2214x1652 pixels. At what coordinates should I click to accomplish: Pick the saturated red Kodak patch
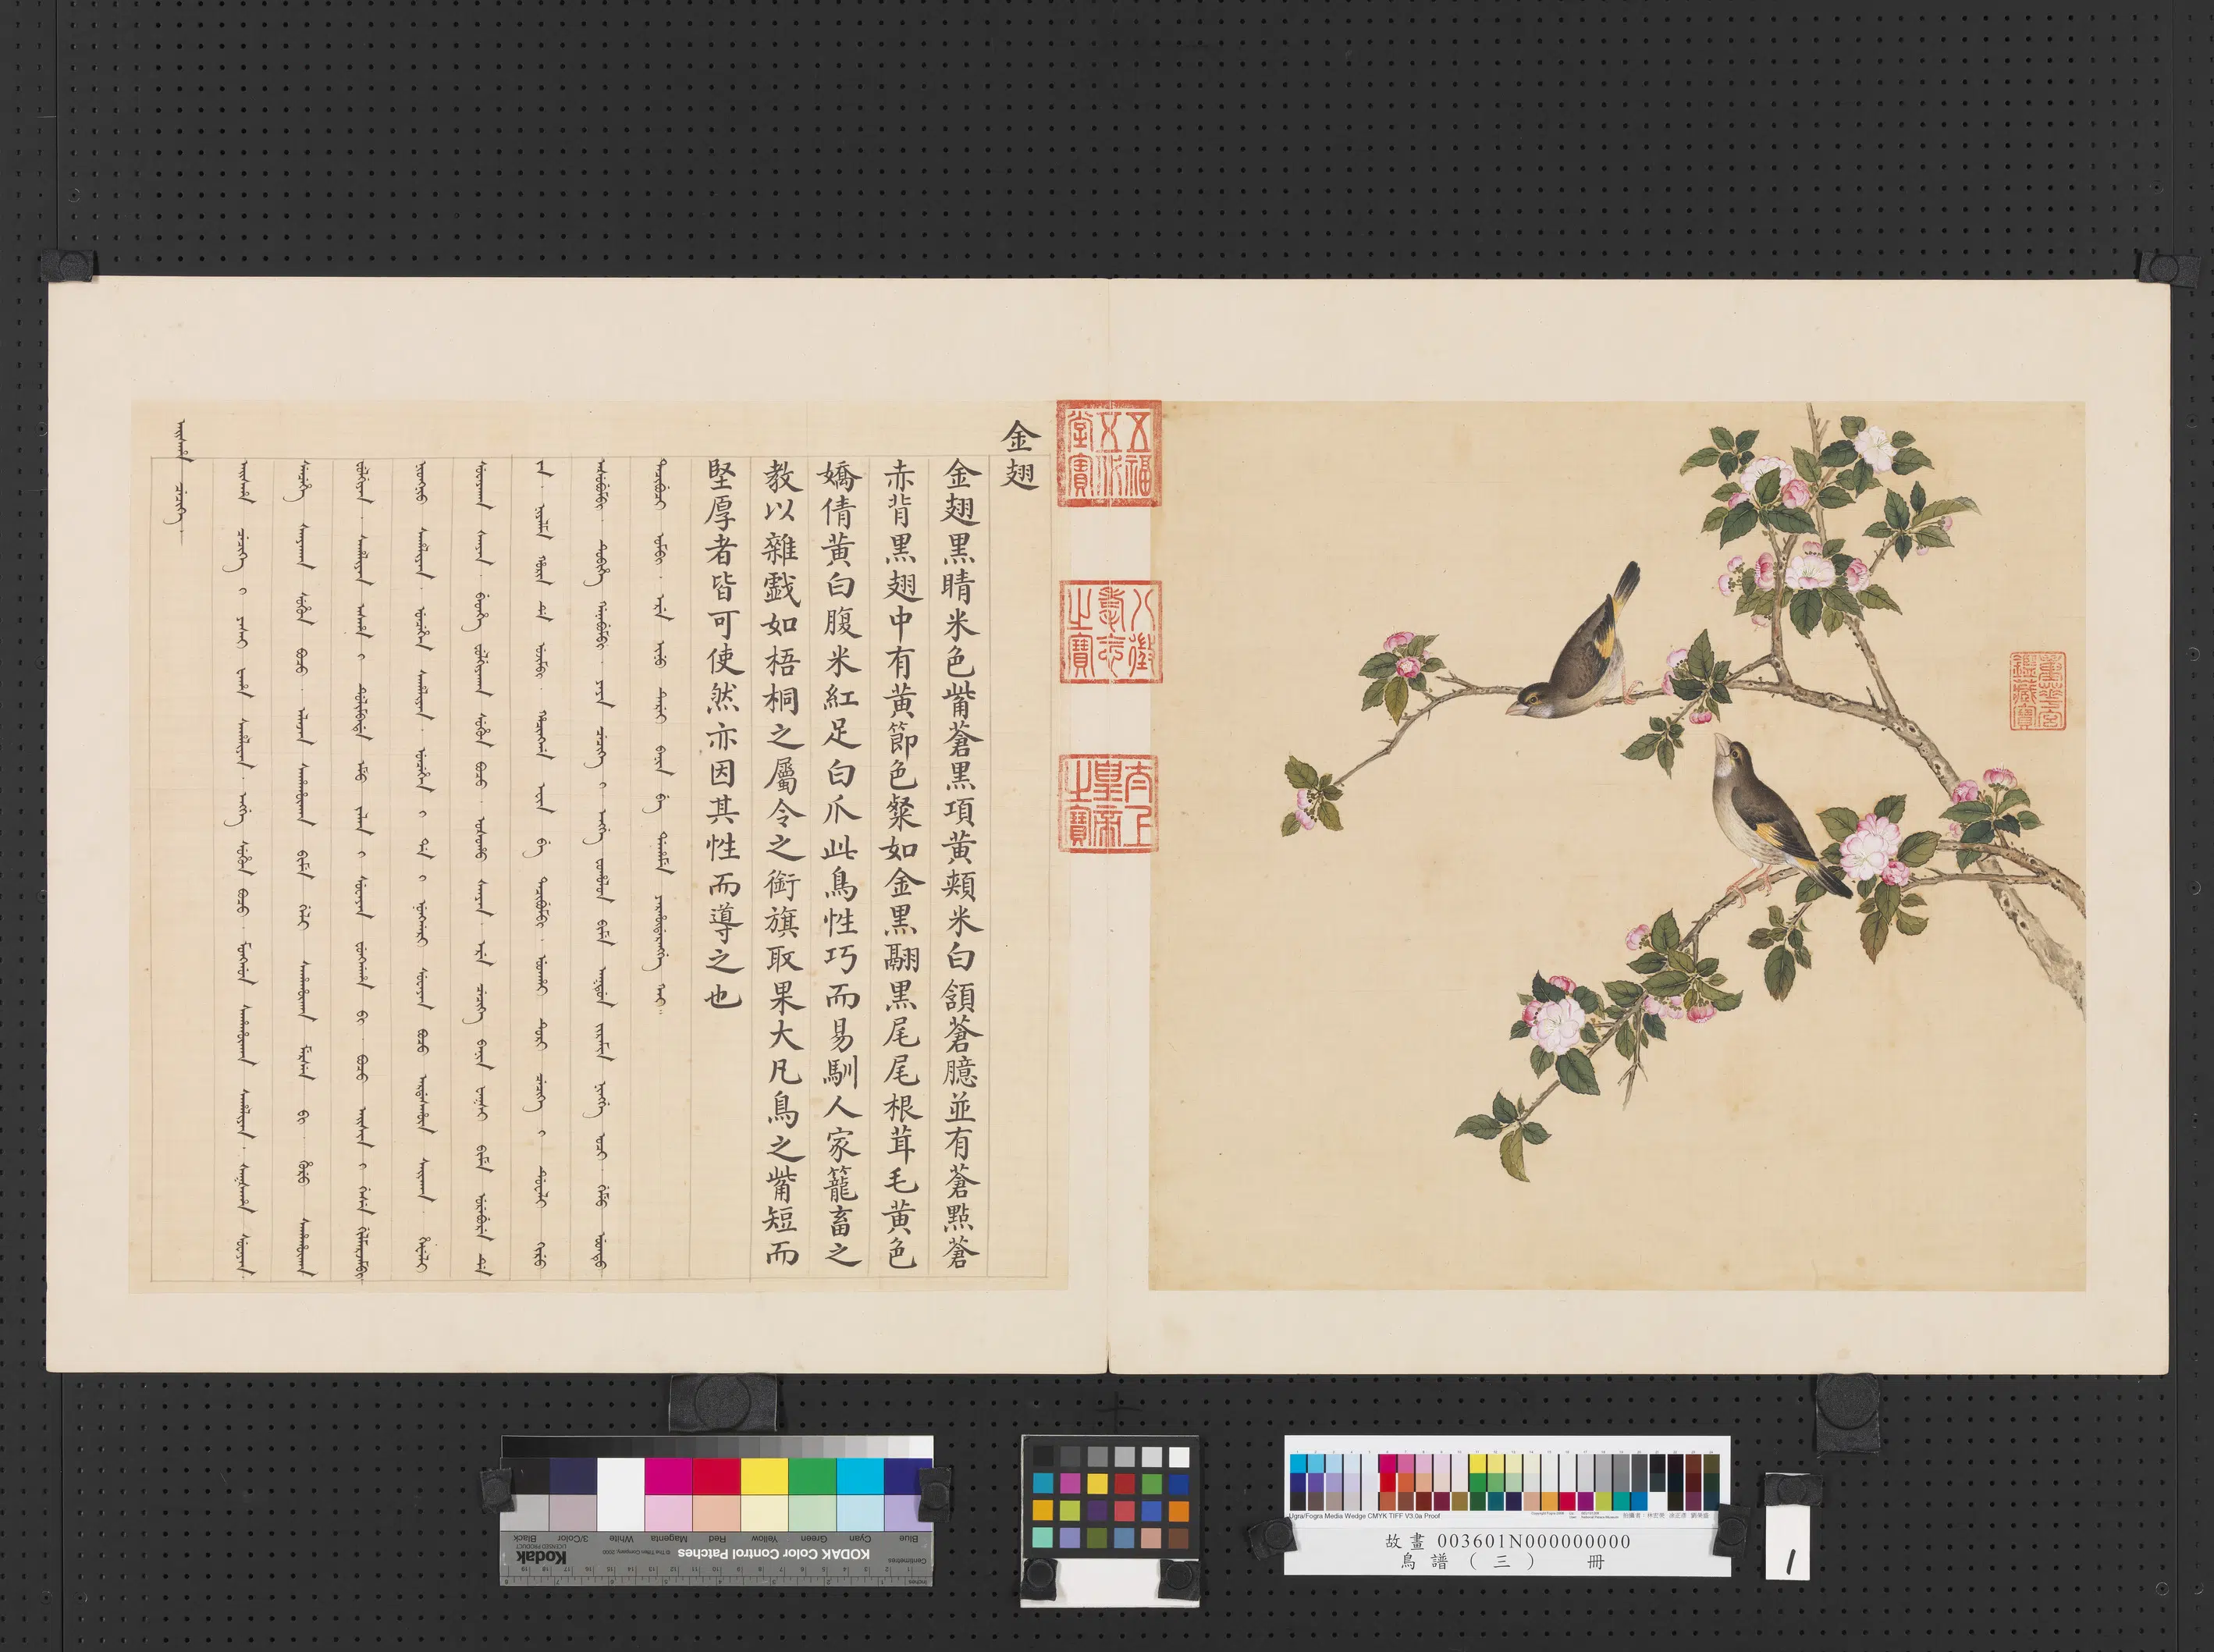716,1476
